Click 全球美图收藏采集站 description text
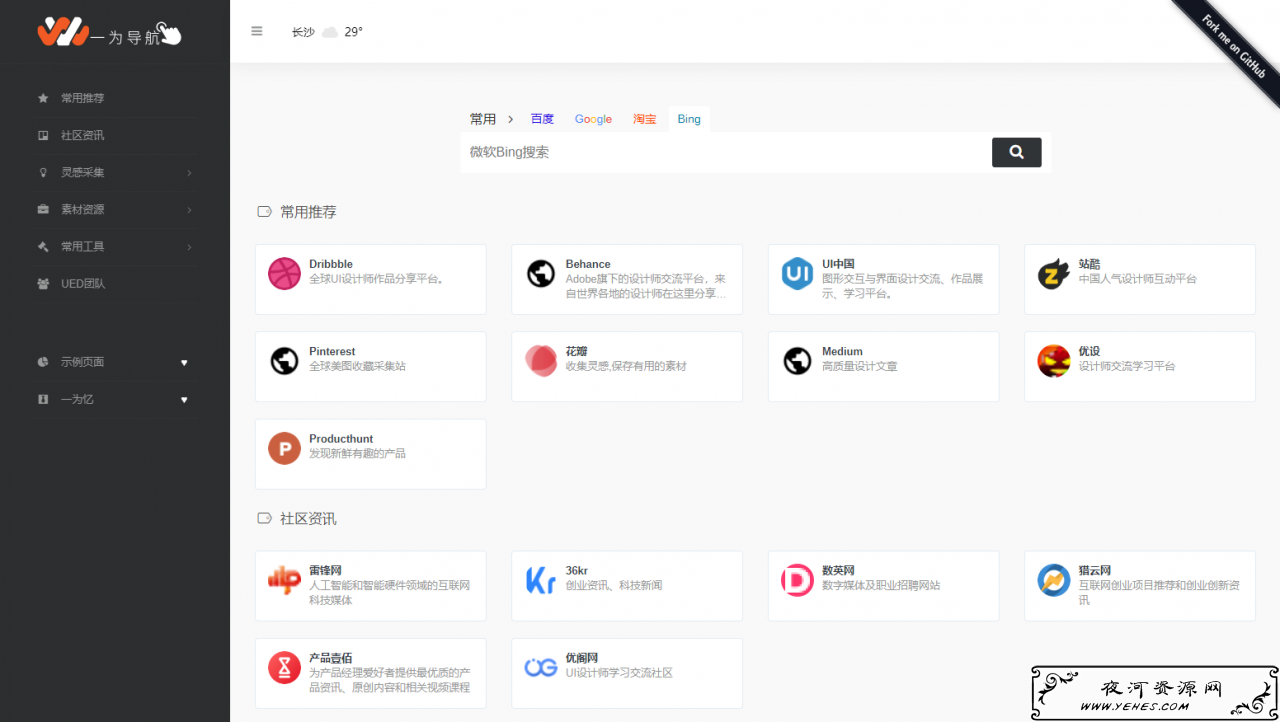 [x=357, y=367]
